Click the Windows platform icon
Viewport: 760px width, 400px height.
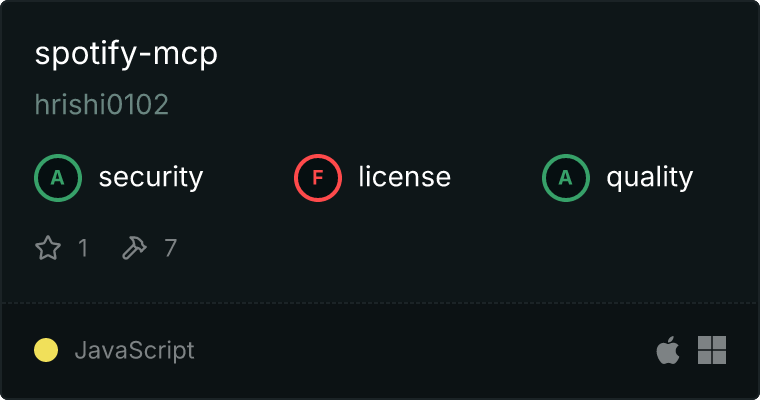(712, 350)
